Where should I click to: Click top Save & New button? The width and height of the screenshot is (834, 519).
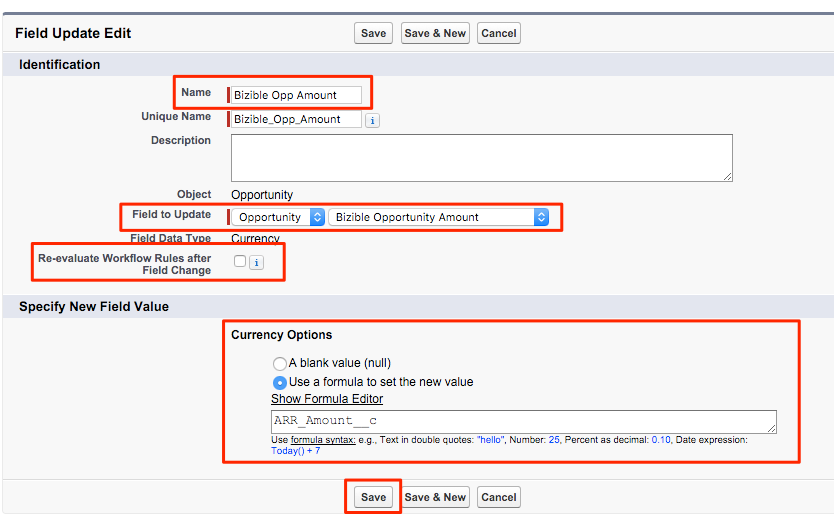(435, 33)
